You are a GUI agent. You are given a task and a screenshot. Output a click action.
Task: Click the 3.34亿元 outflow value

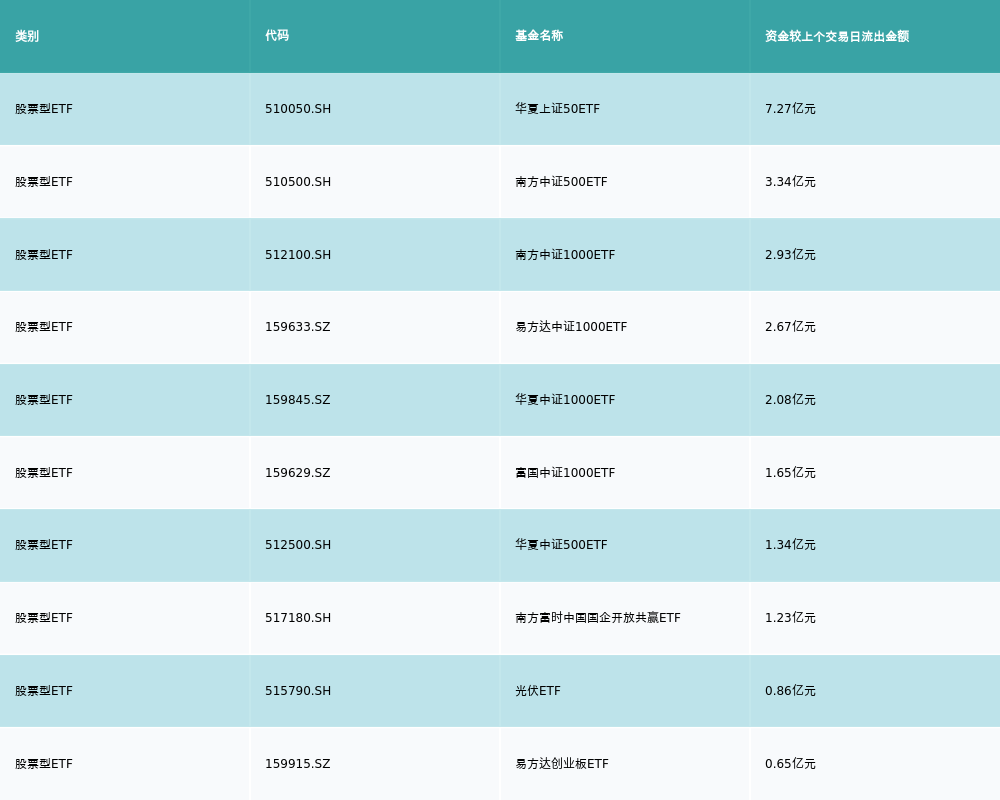point(790,182)
